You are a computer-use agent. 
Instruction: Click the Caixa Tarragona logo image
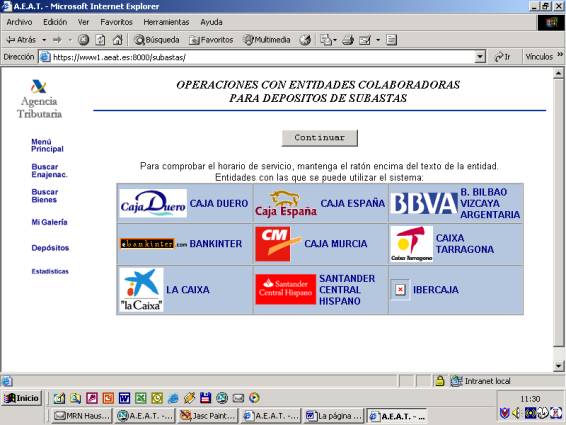[x=412, y=244]
